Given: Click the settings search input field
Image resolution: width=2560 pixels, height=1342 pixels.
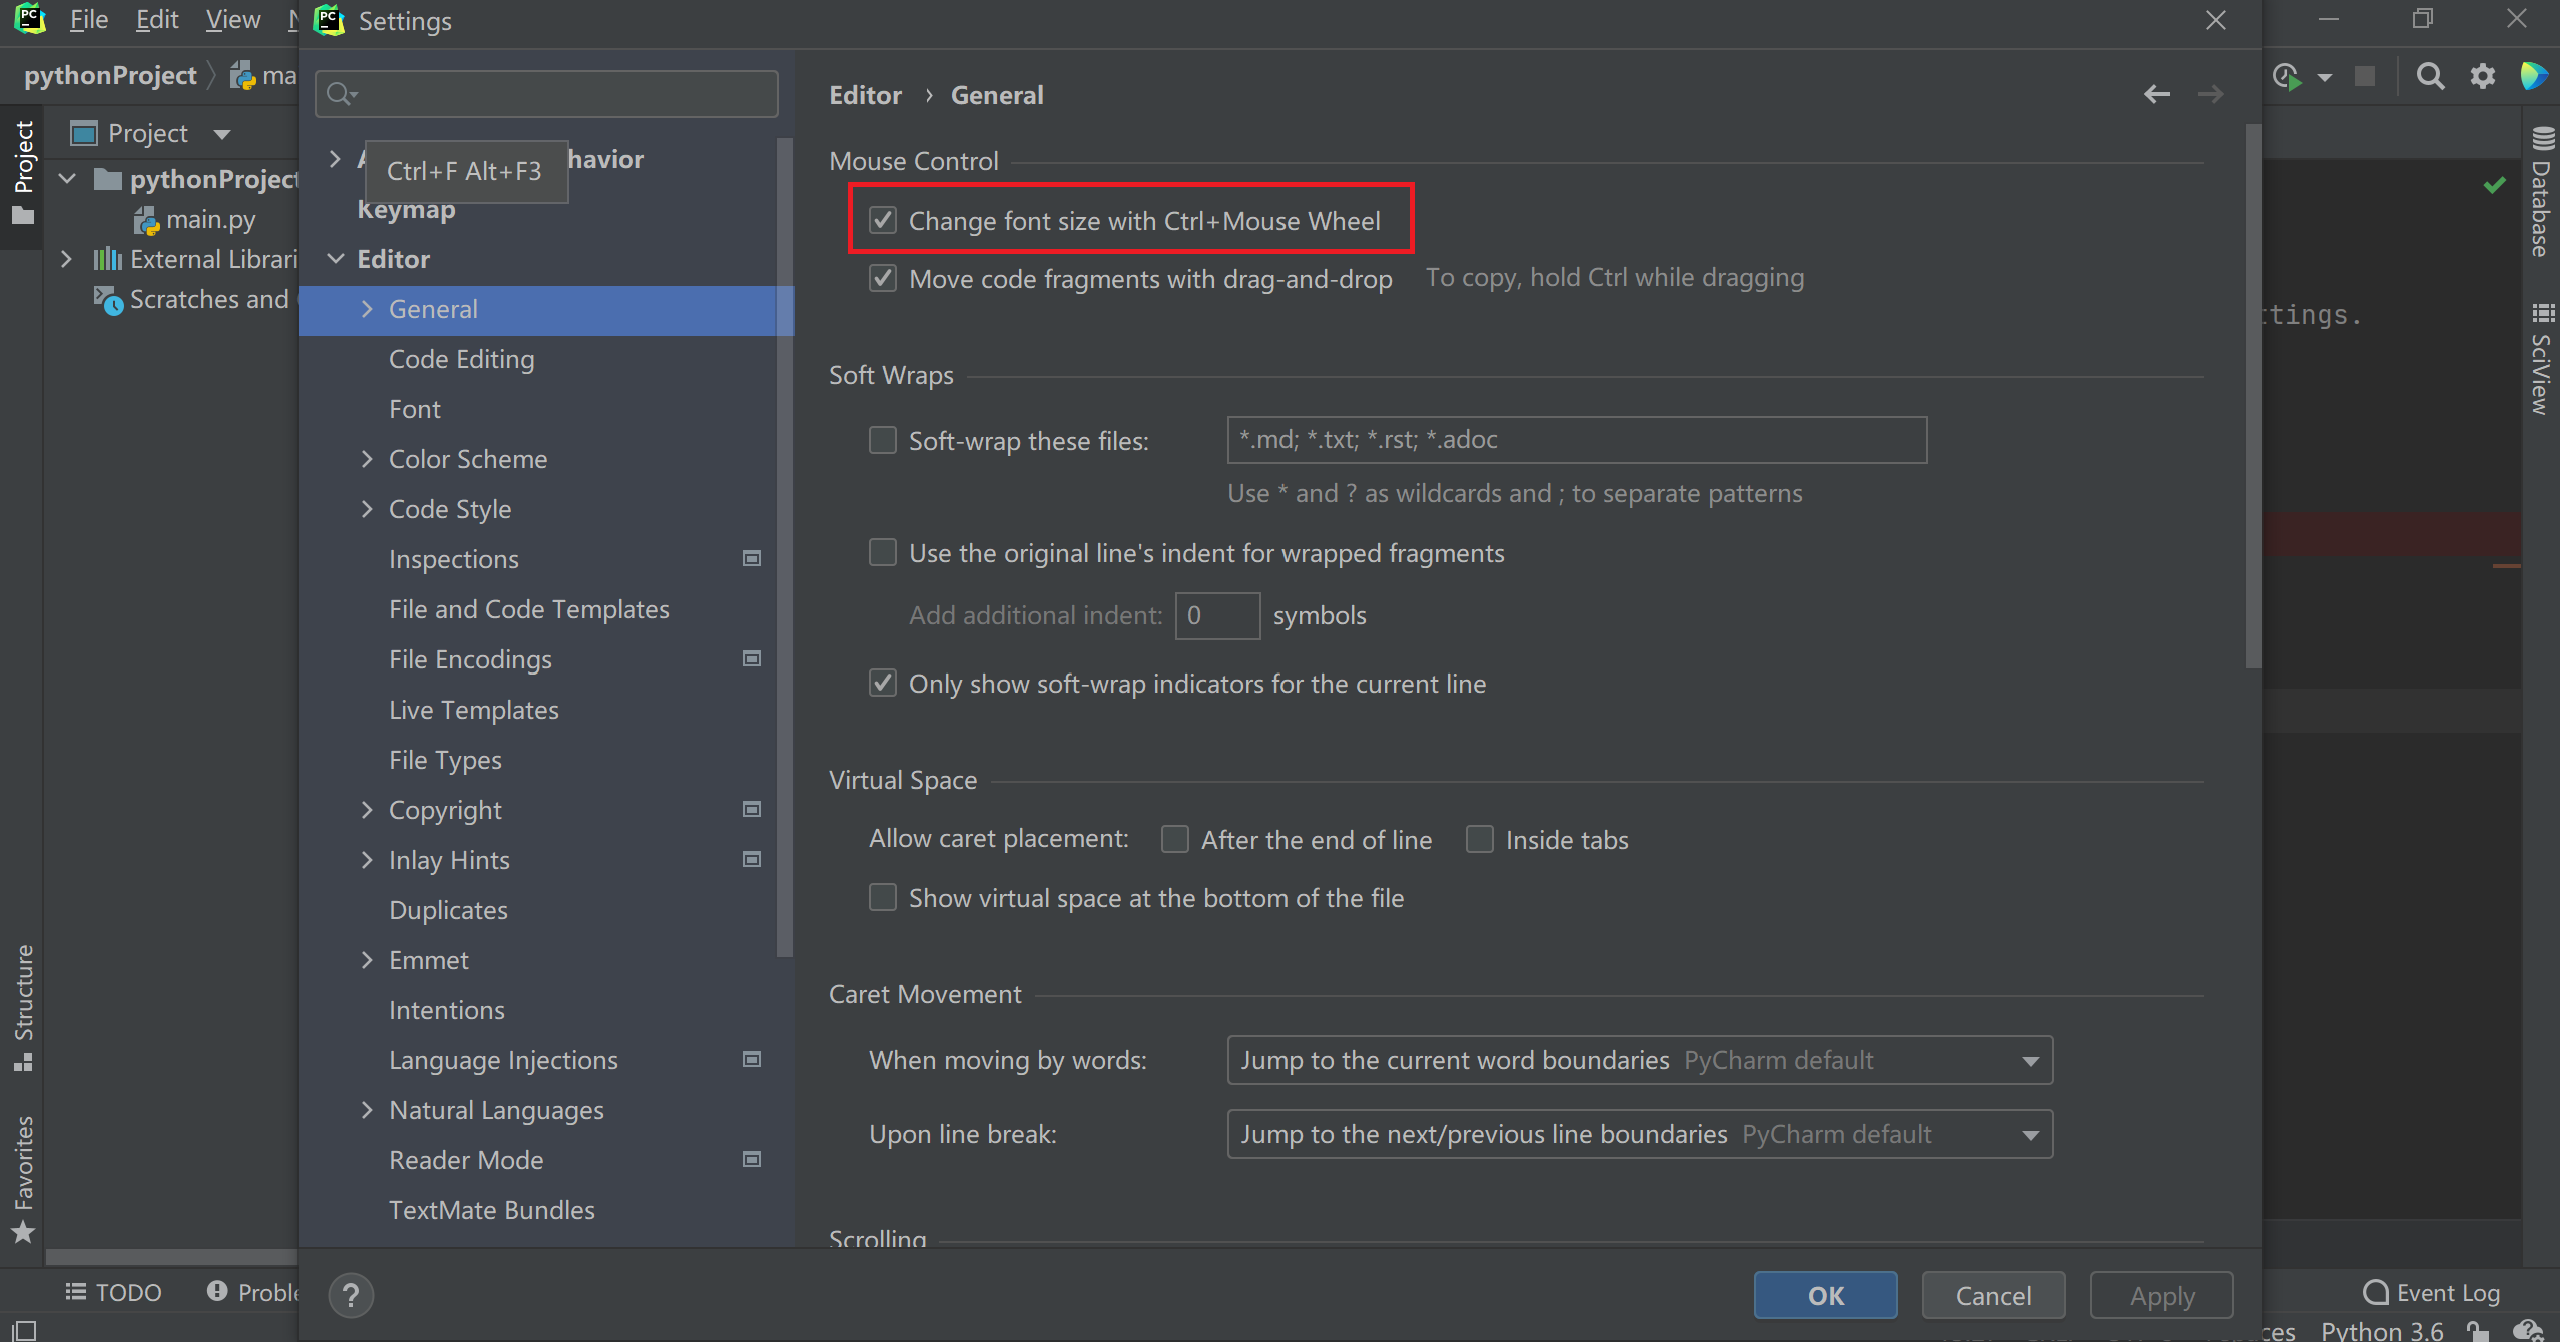Looking at the screenshot, I should point(560,94).
